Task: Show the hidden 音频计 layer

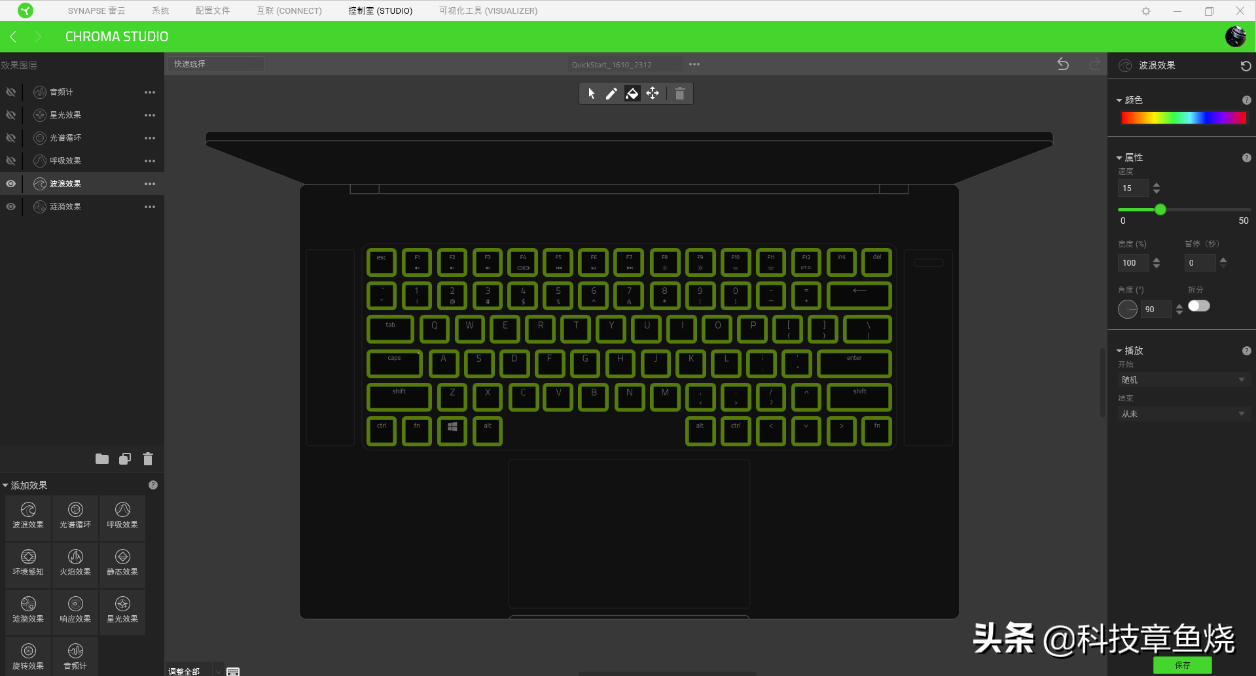Action: (x=11, y=92)
